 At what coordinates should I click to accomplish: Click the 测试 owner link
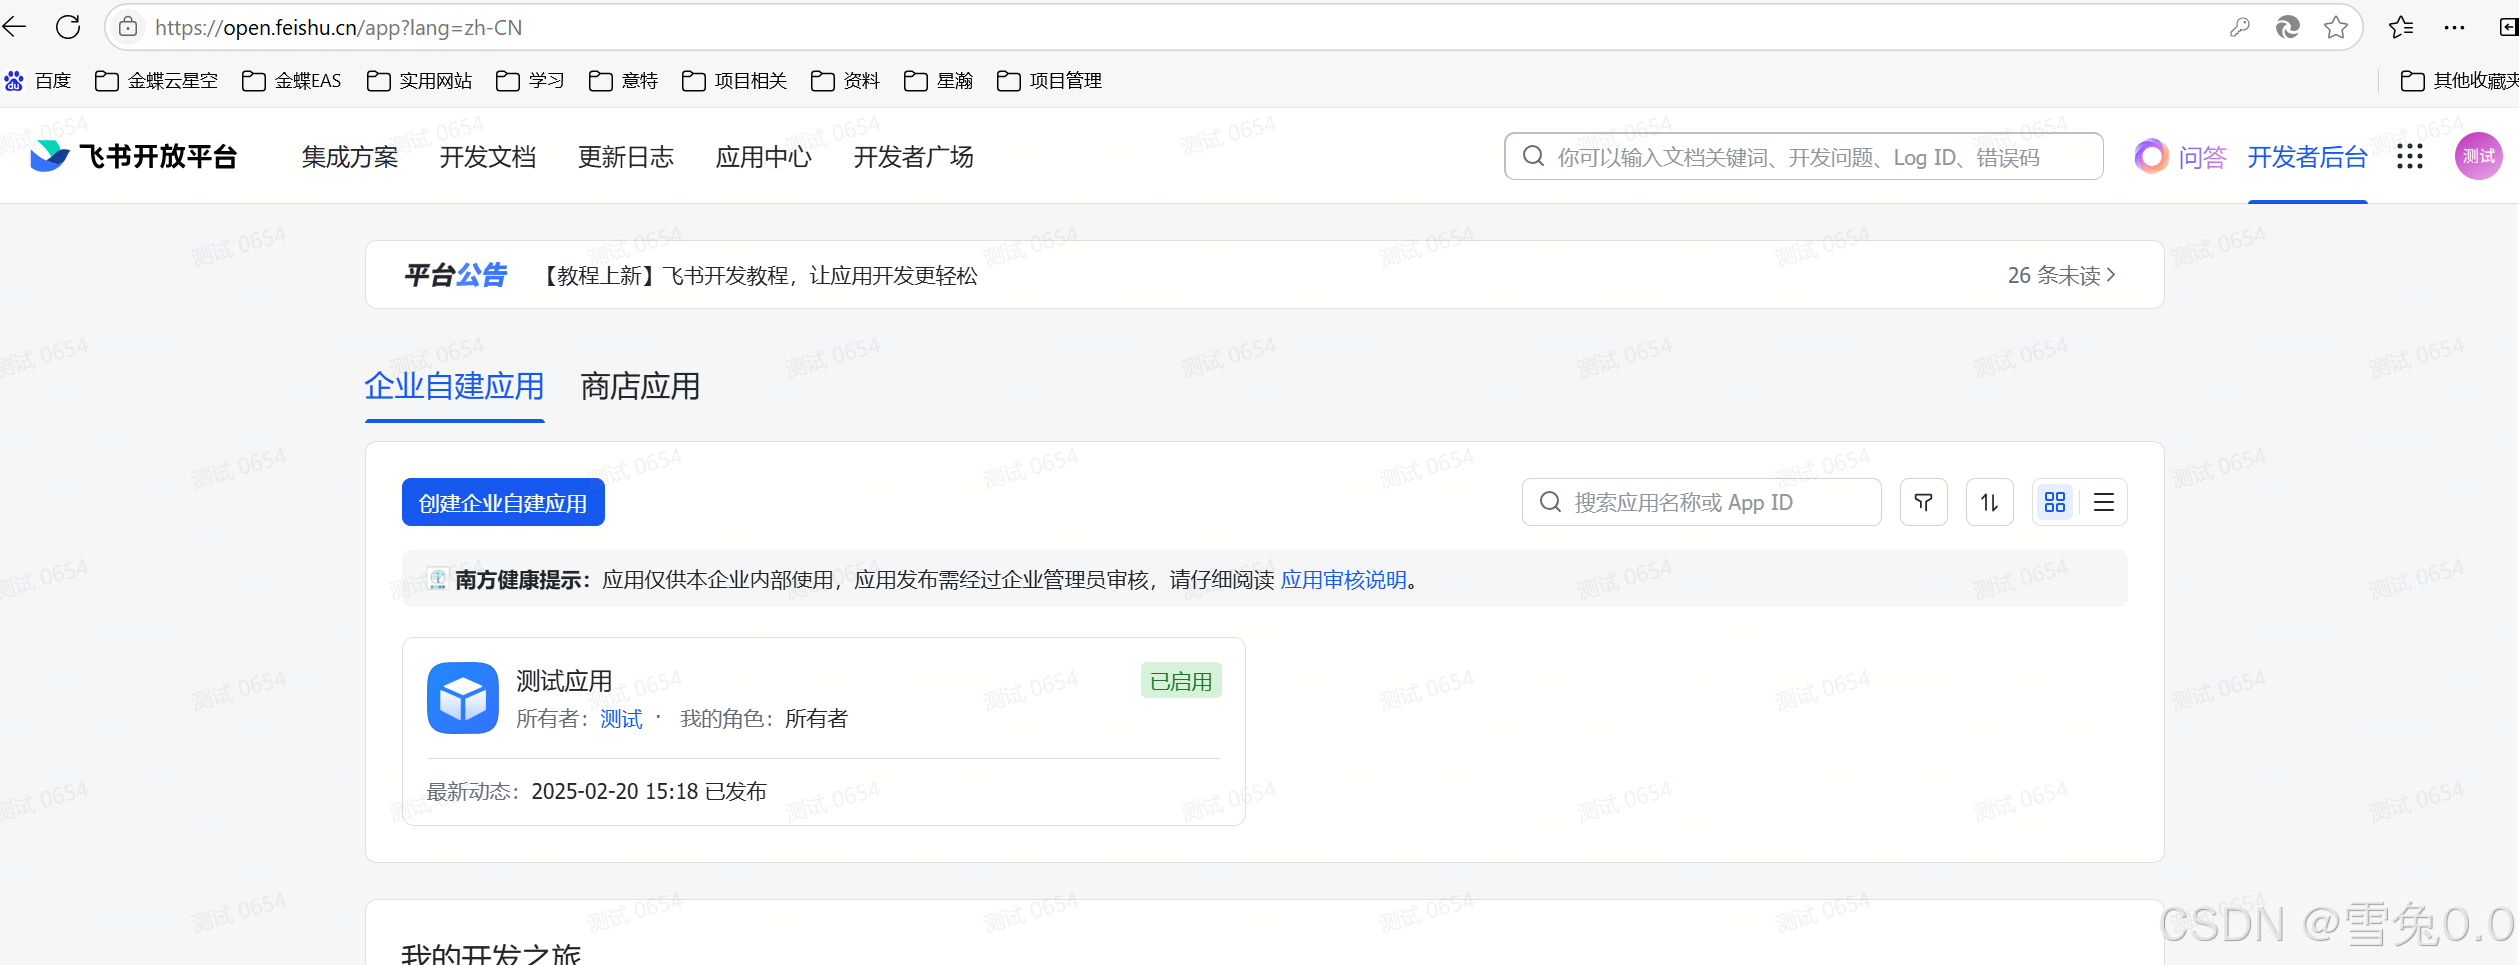click(x=621, y=719)
